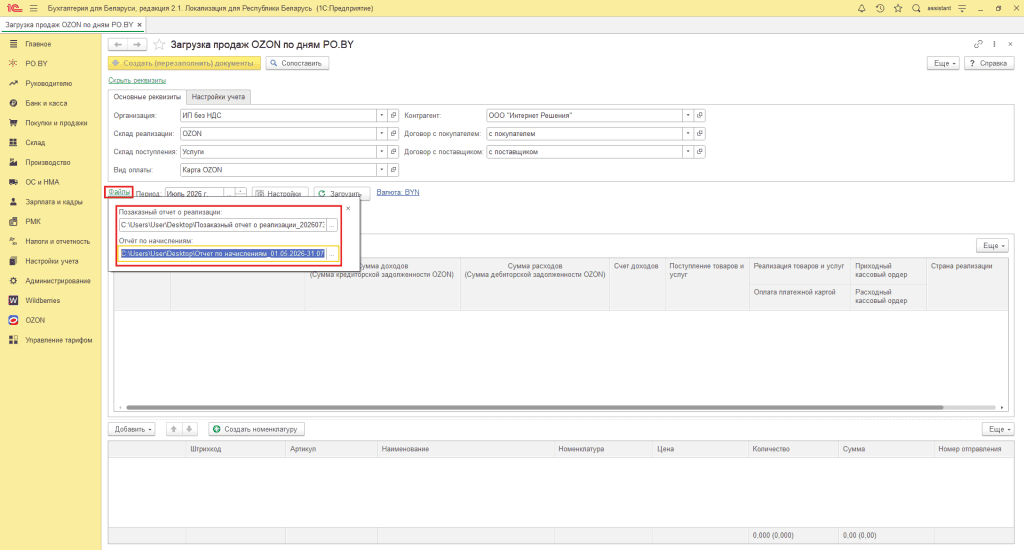
Task: Expand Договор с поставщиком dropdown arrow
Action: tap(688, 152)
